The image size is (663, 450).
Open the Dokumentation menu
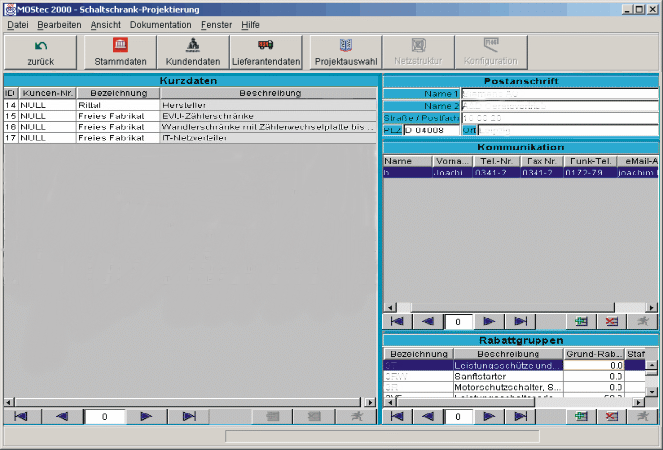click(161, 23)
